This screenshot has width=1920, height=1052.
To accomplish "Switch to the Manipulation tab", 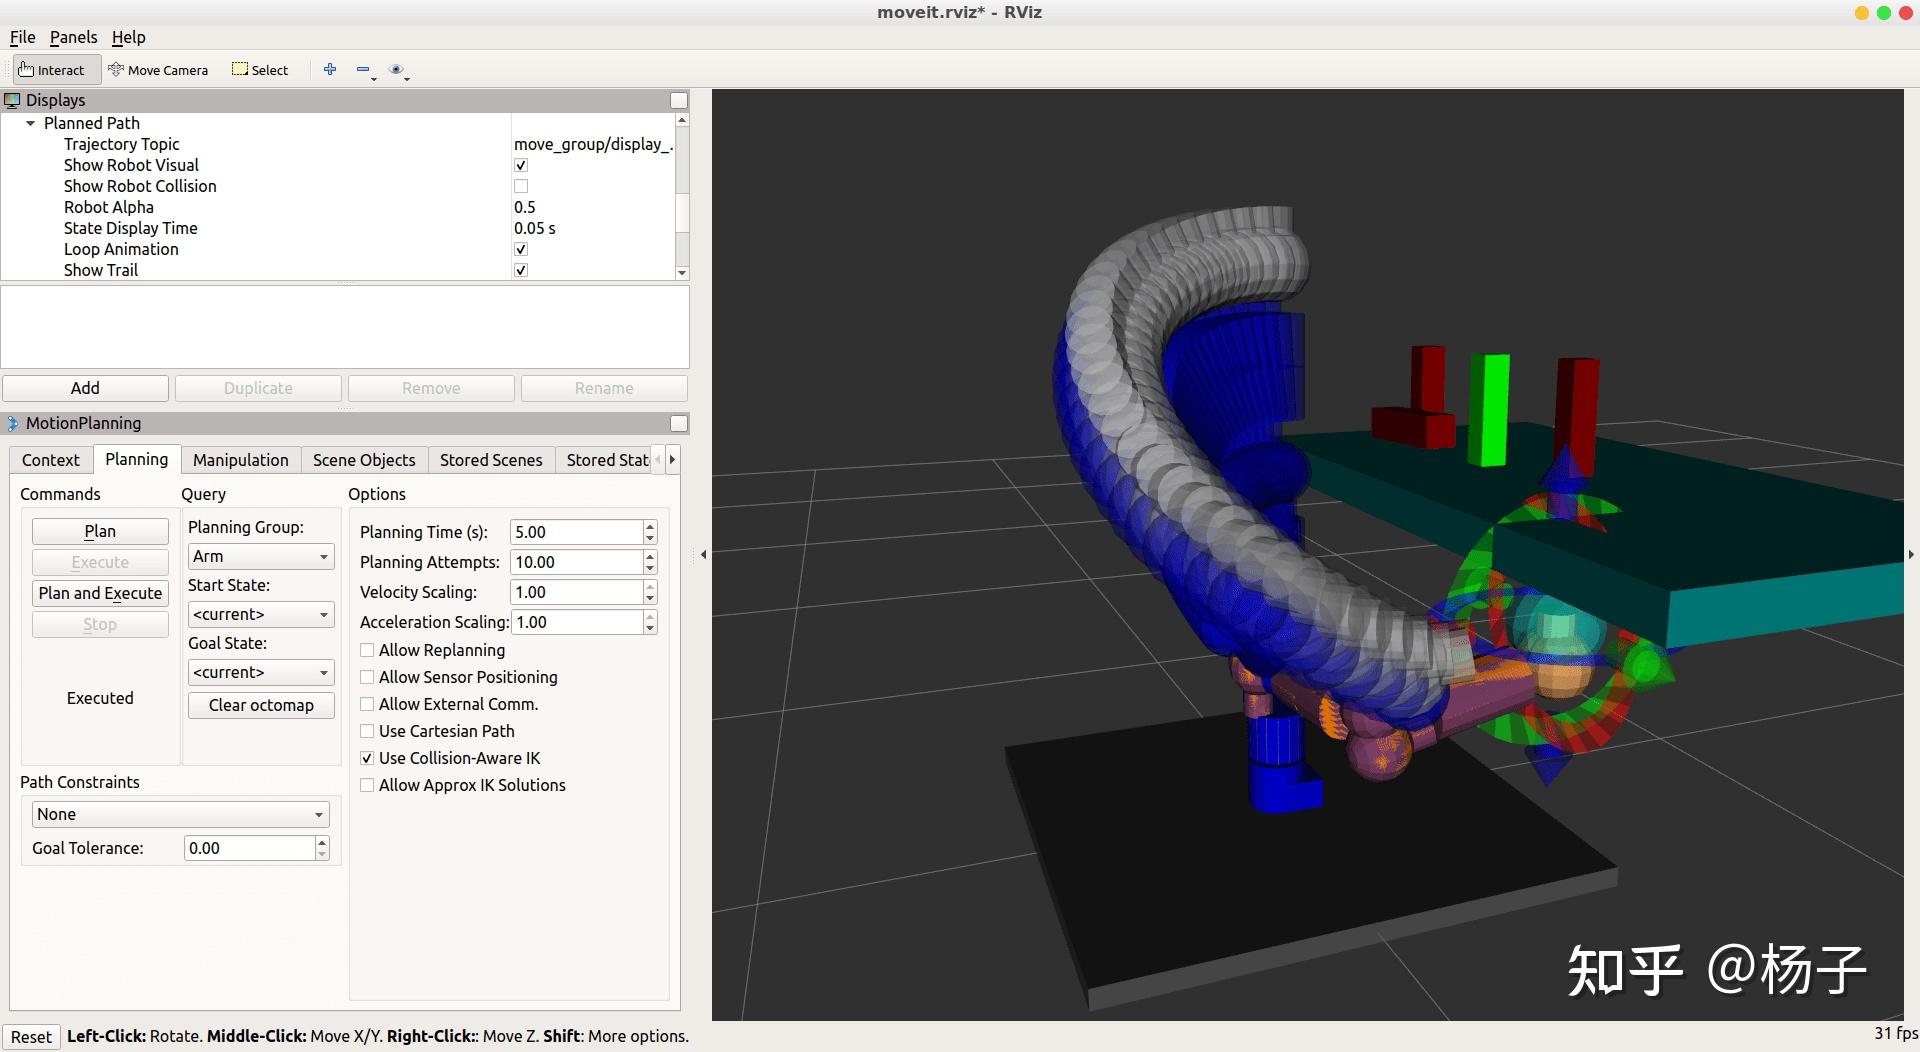I will [240, 460].
